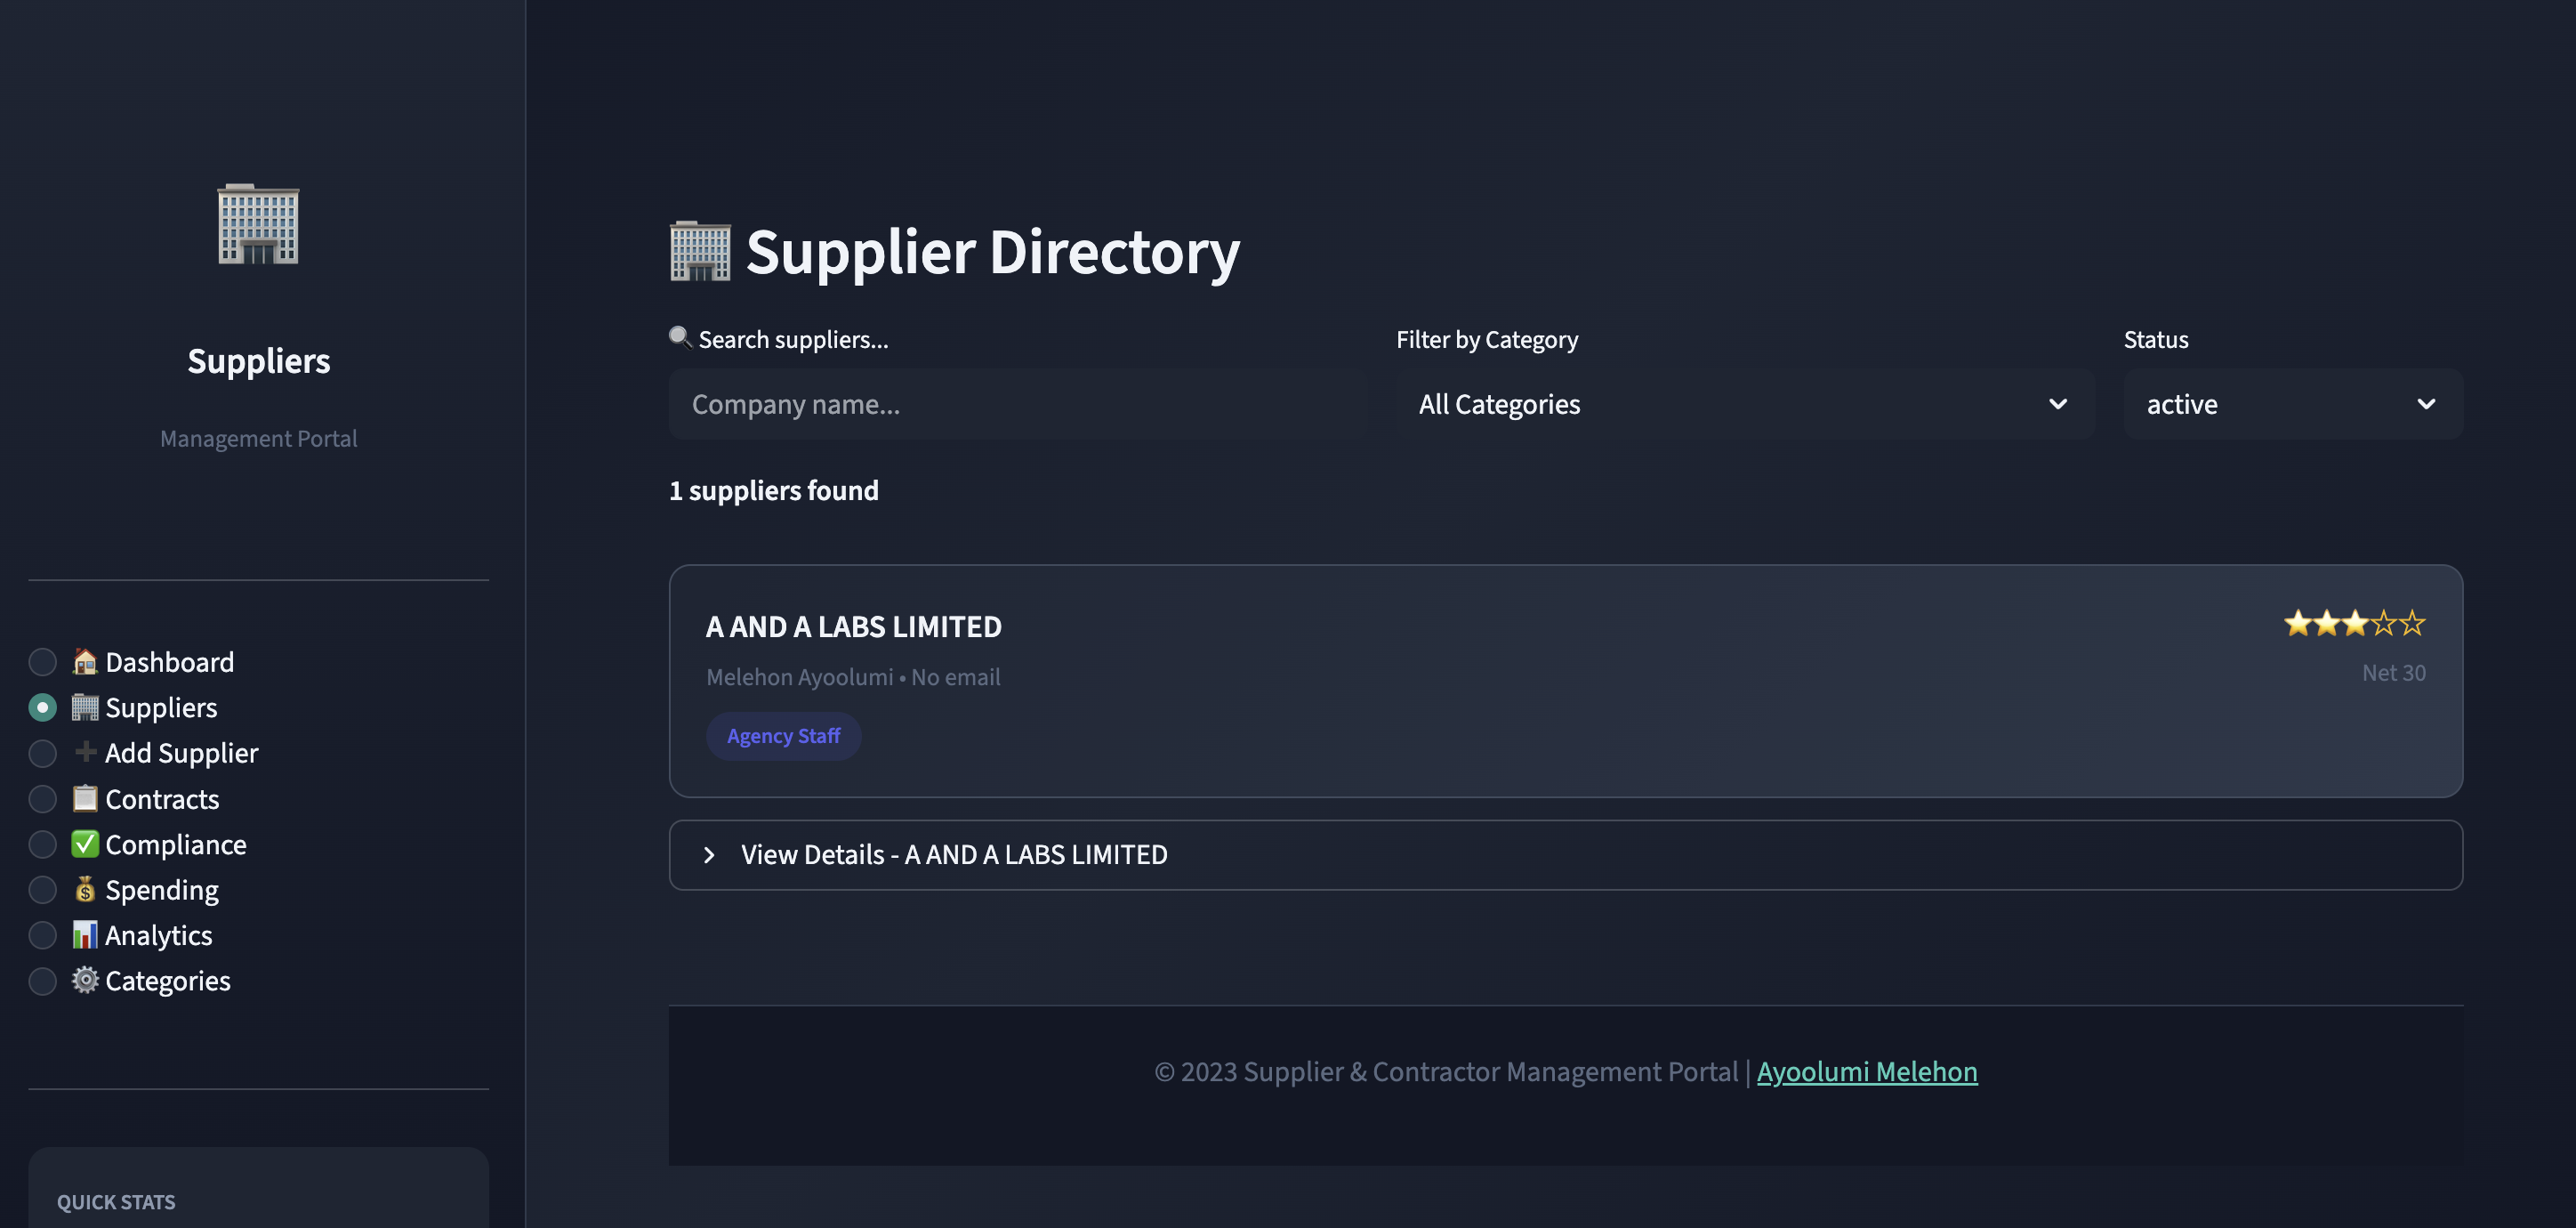2576x1228 pixels.
Task: Click the magnifying glass search icon
Action: click(x=680, y=337)
